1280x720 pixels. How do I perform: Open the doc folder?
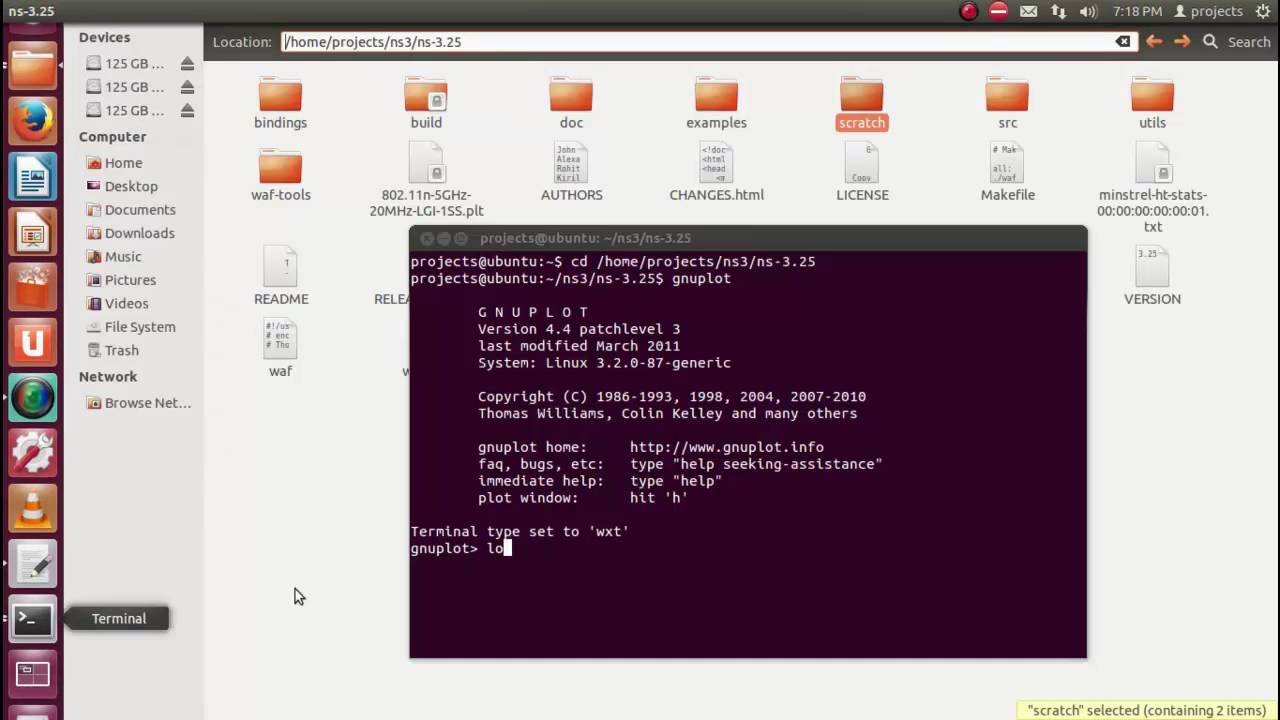tap(571, 103)
